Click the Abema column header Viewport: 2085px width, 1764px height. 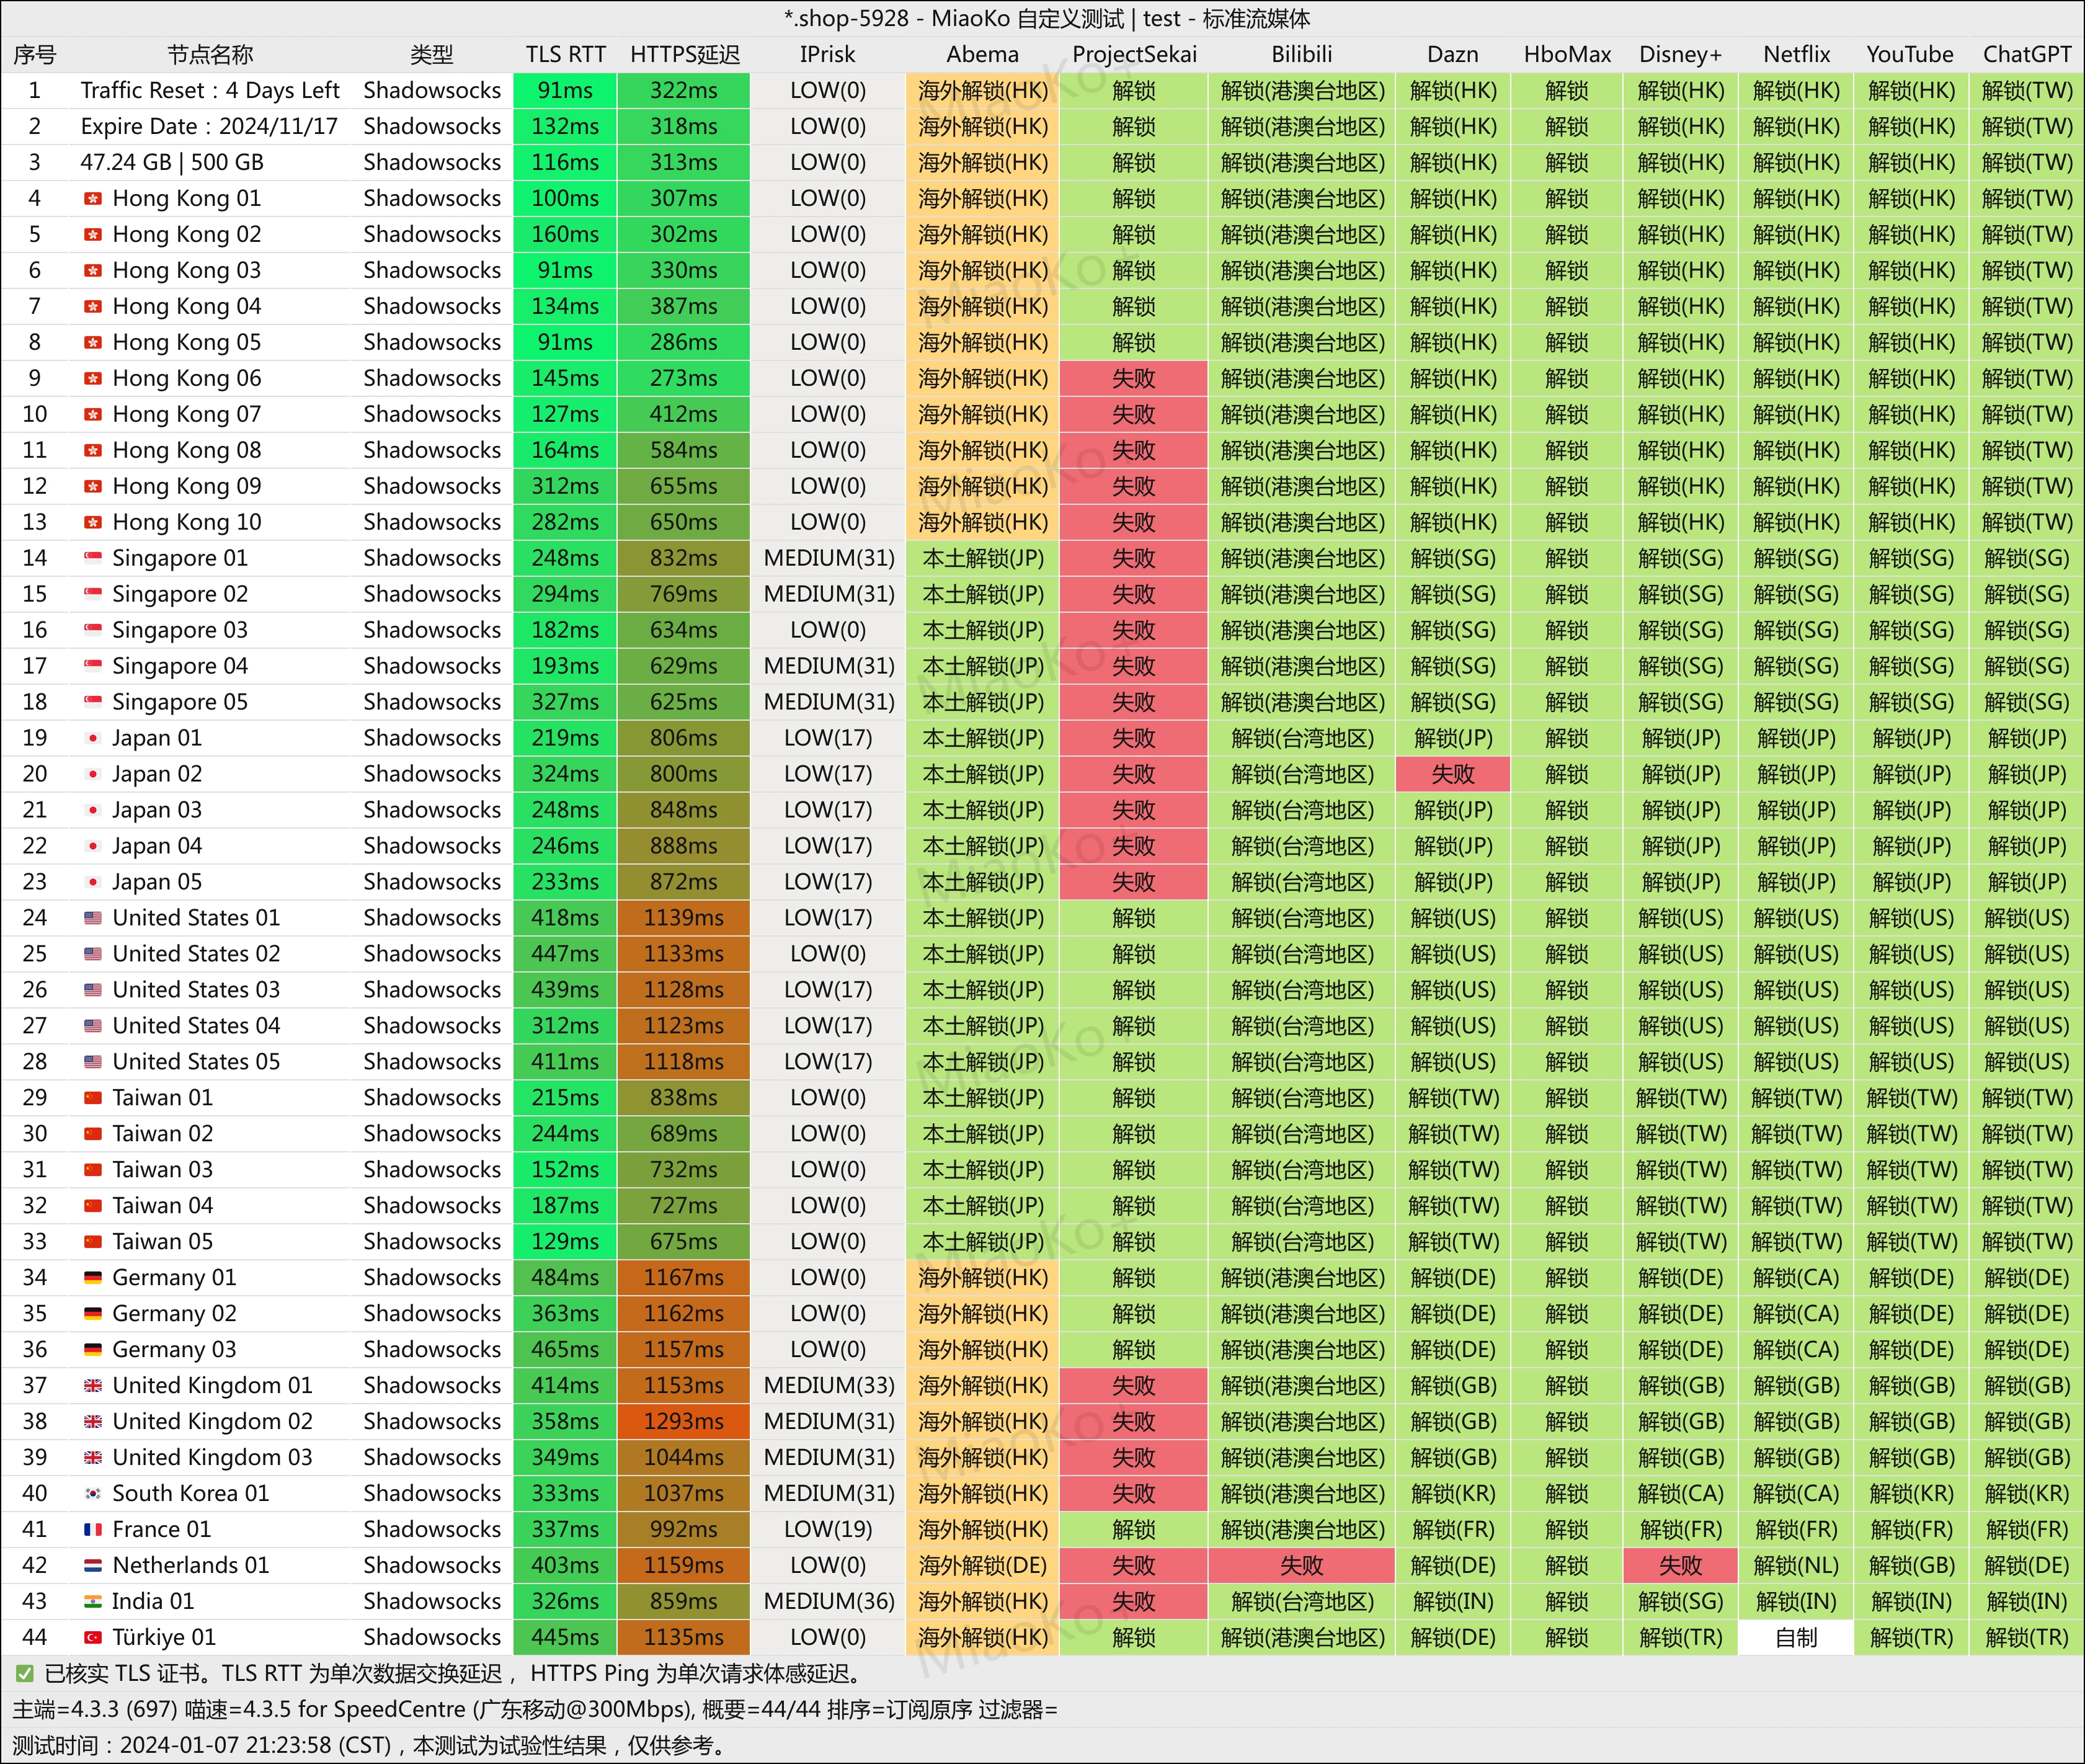pos(983,55)
